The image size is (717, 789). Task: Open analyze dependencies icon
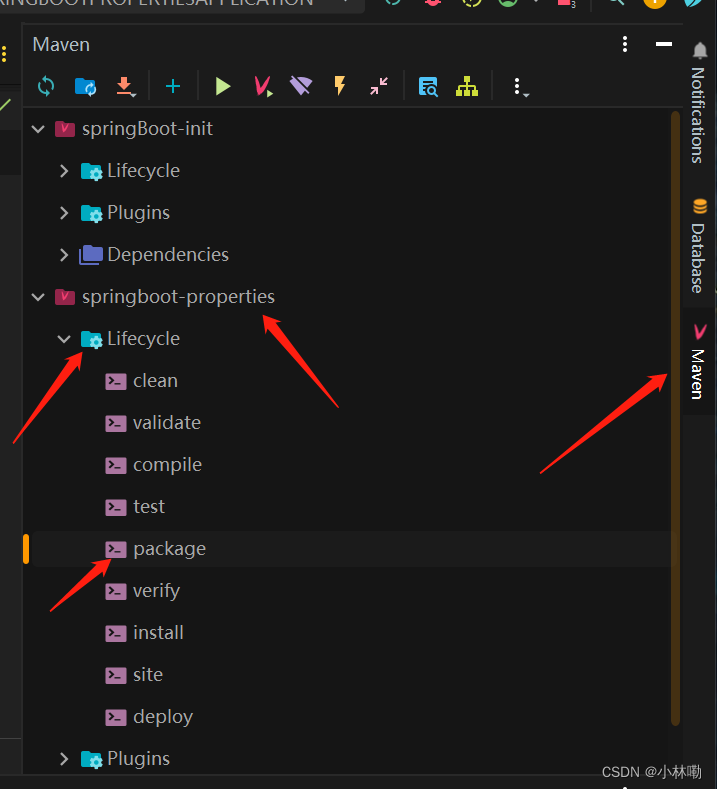pyautogui.click(x=428, y=87)
